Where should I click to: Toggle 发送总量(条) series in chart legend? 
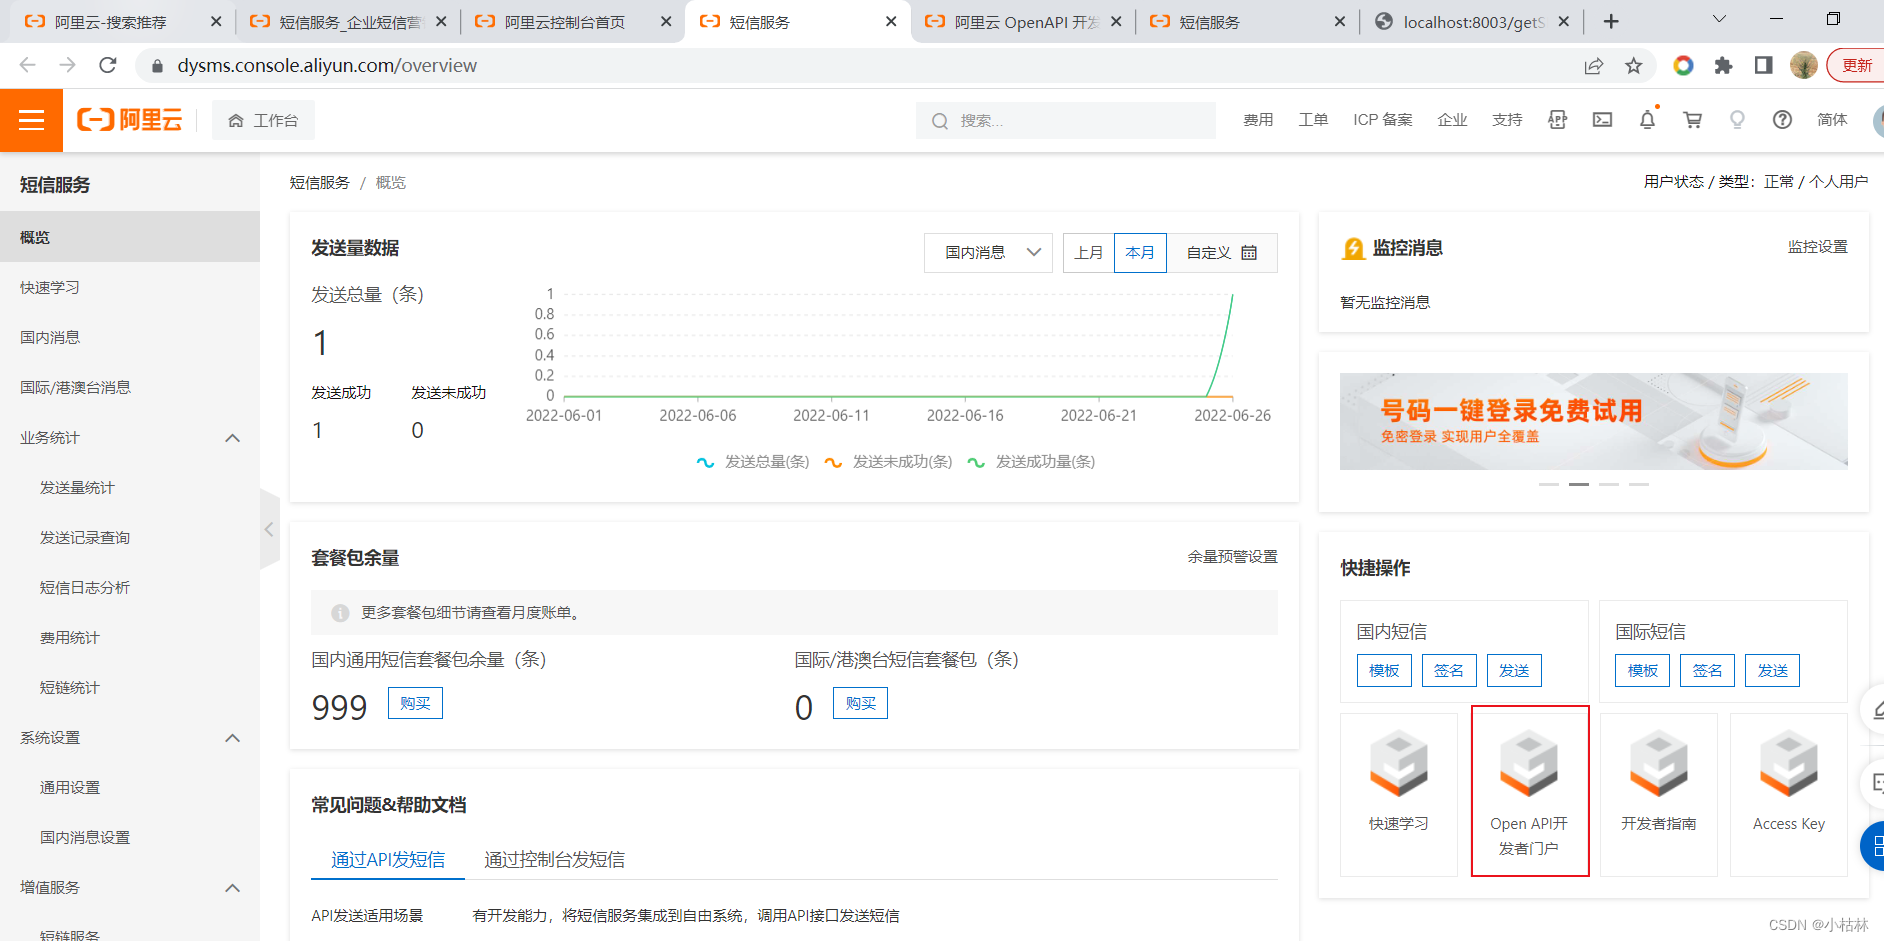tap(753, 462)
